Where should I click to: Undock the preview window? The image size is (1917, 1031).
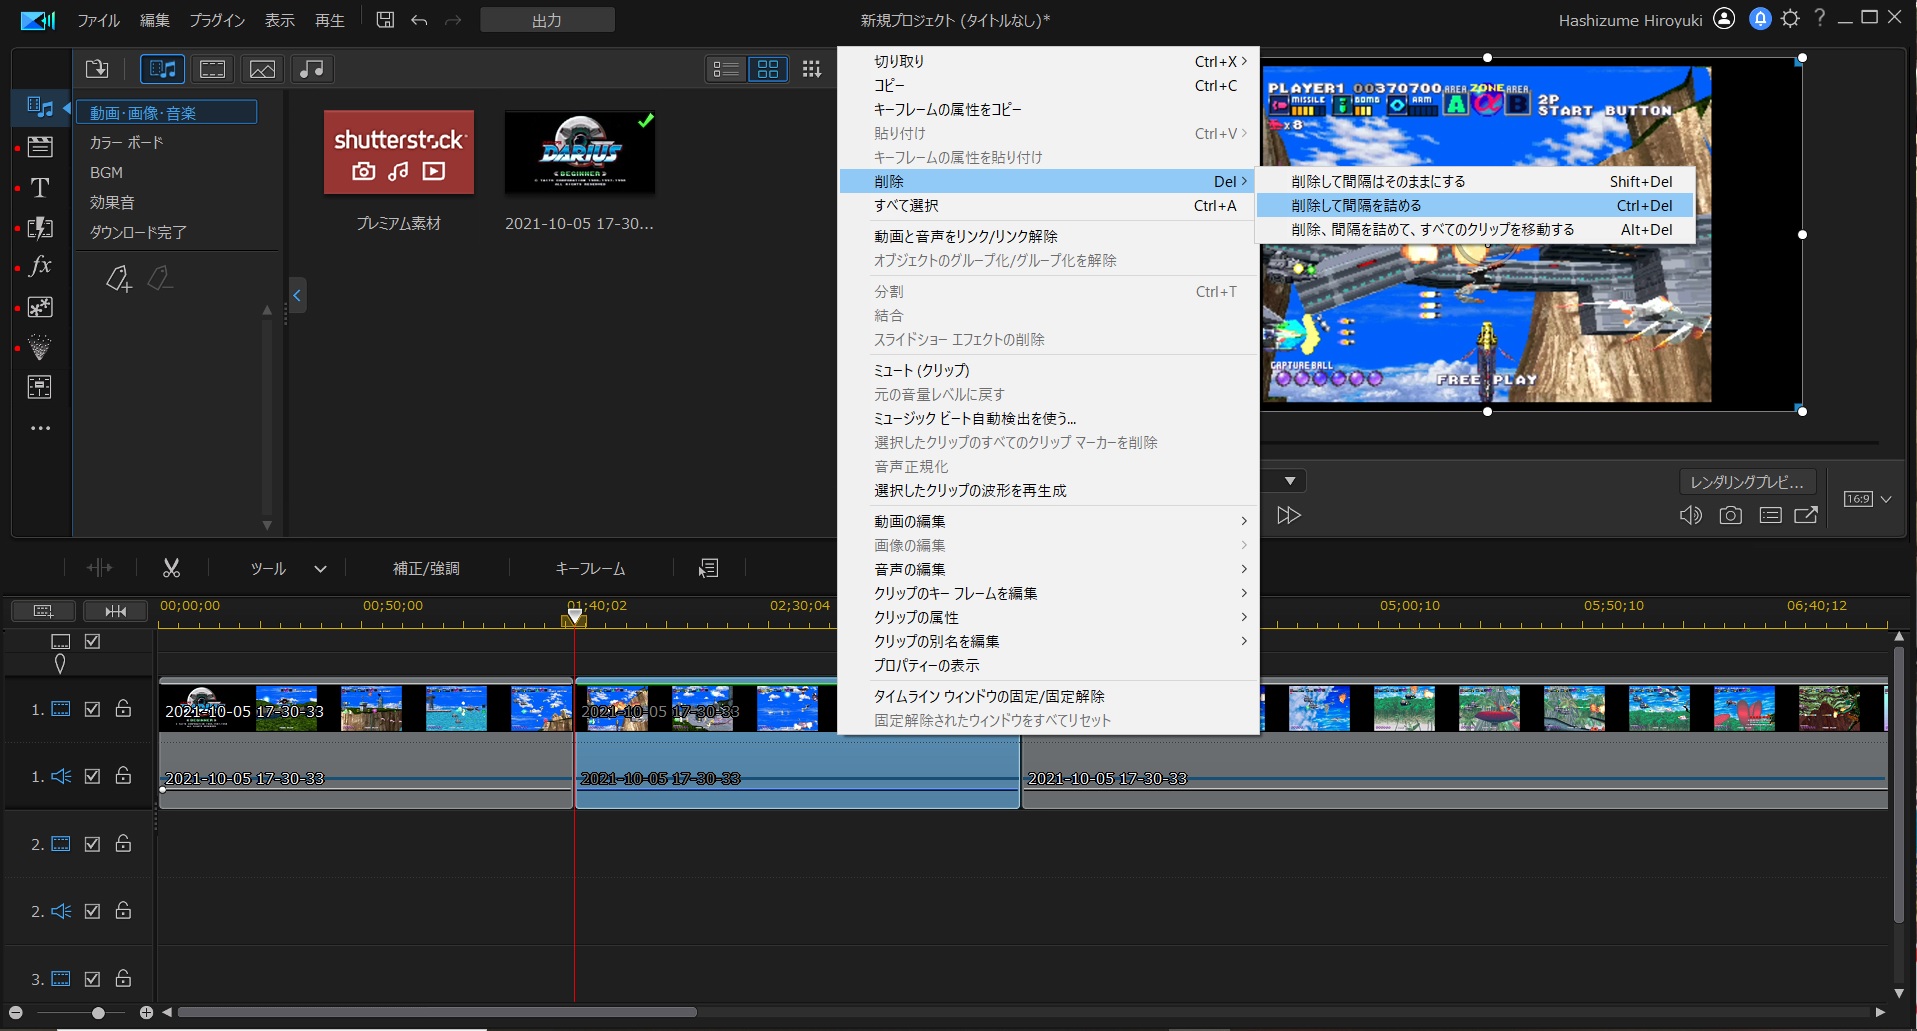point(1806,515)
